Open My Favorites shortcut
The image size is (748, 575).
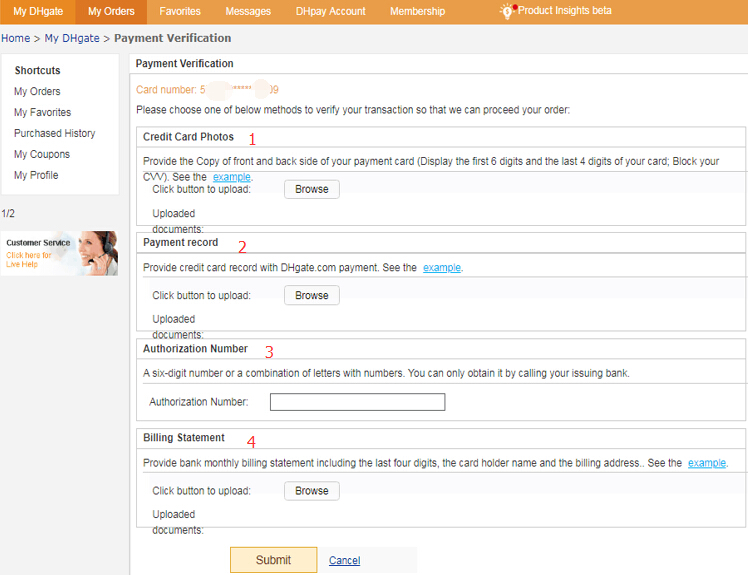(x=42, y=112)
